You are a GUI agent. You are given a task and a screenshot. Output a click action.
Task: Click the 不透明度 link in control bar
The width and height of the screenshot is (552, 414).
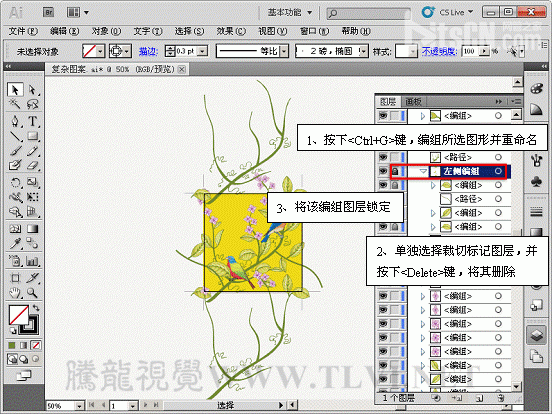click(x=439, y=51)
